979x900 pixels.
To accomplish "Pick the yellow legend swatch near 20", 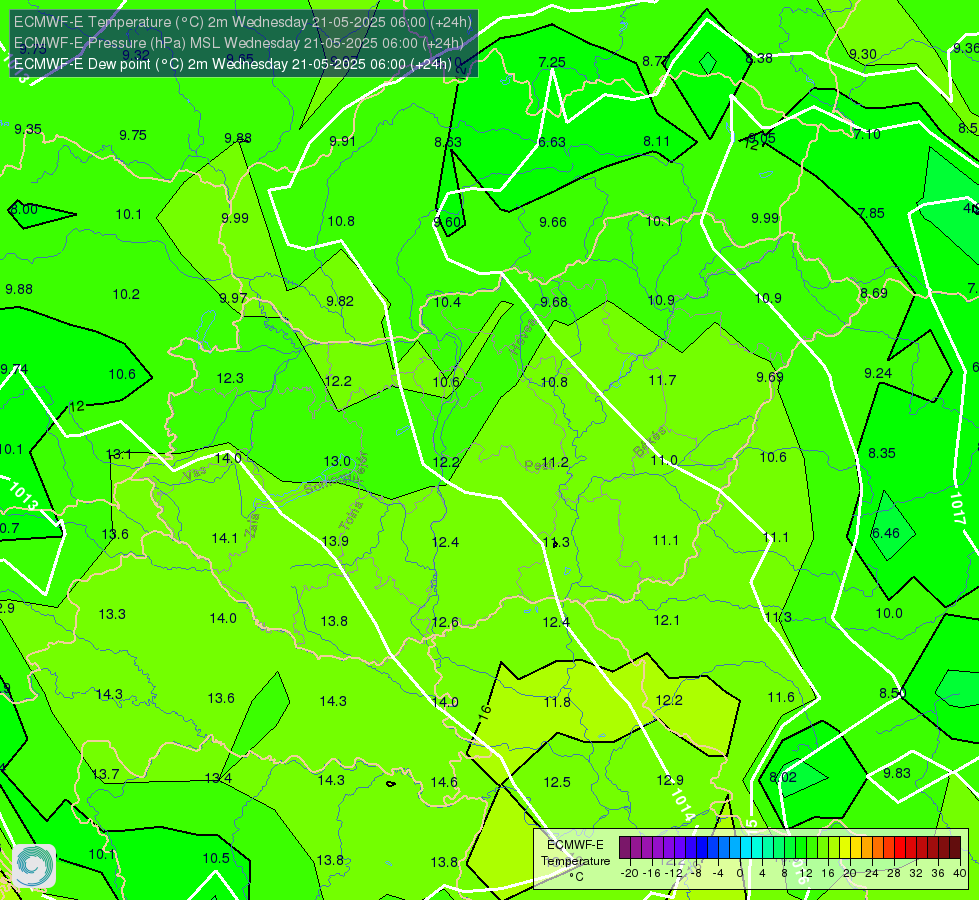I will pyautogui.click(x=845, y=848).
